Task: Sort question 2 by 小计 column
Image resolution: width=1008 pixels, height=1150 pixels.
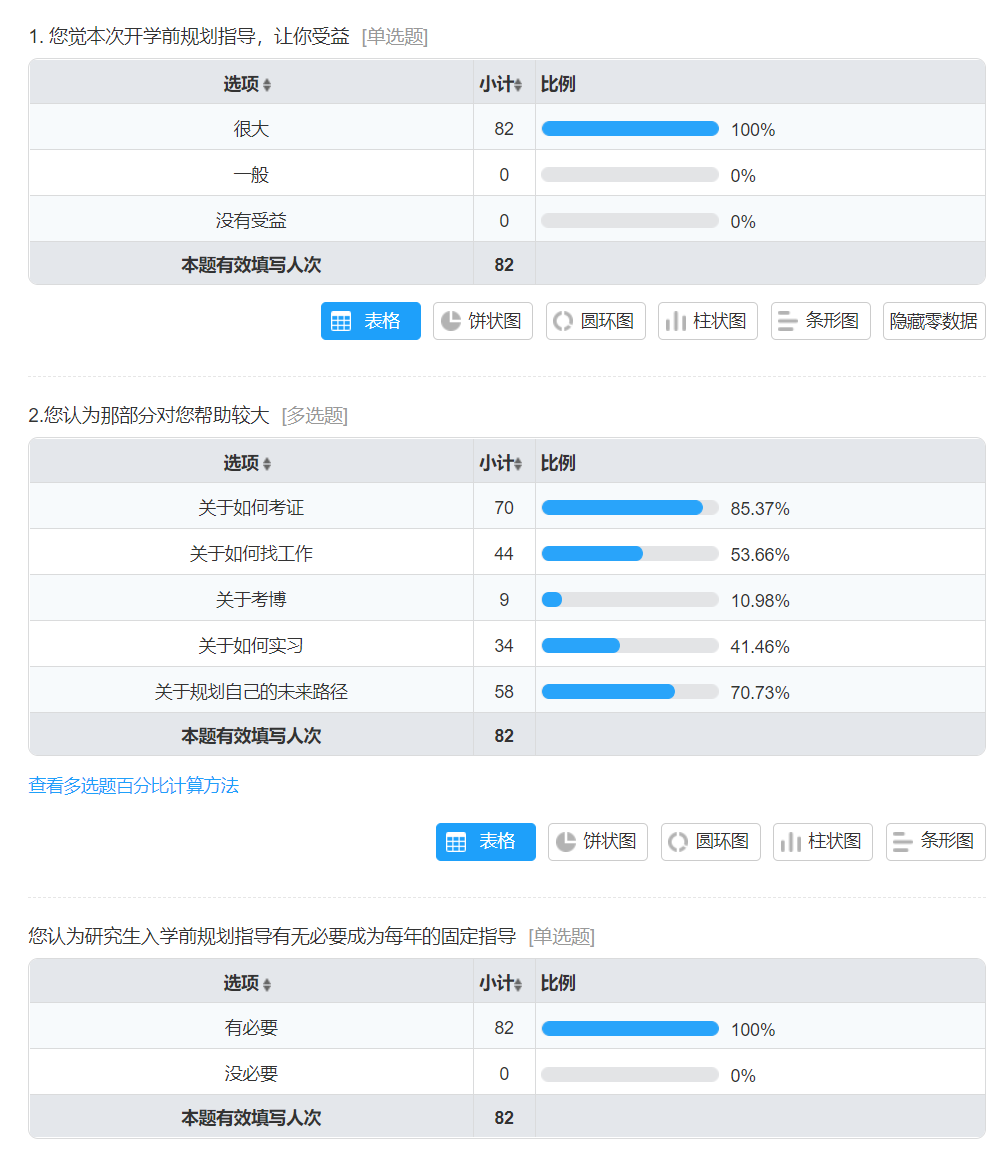Action: (x=501, y=464)
